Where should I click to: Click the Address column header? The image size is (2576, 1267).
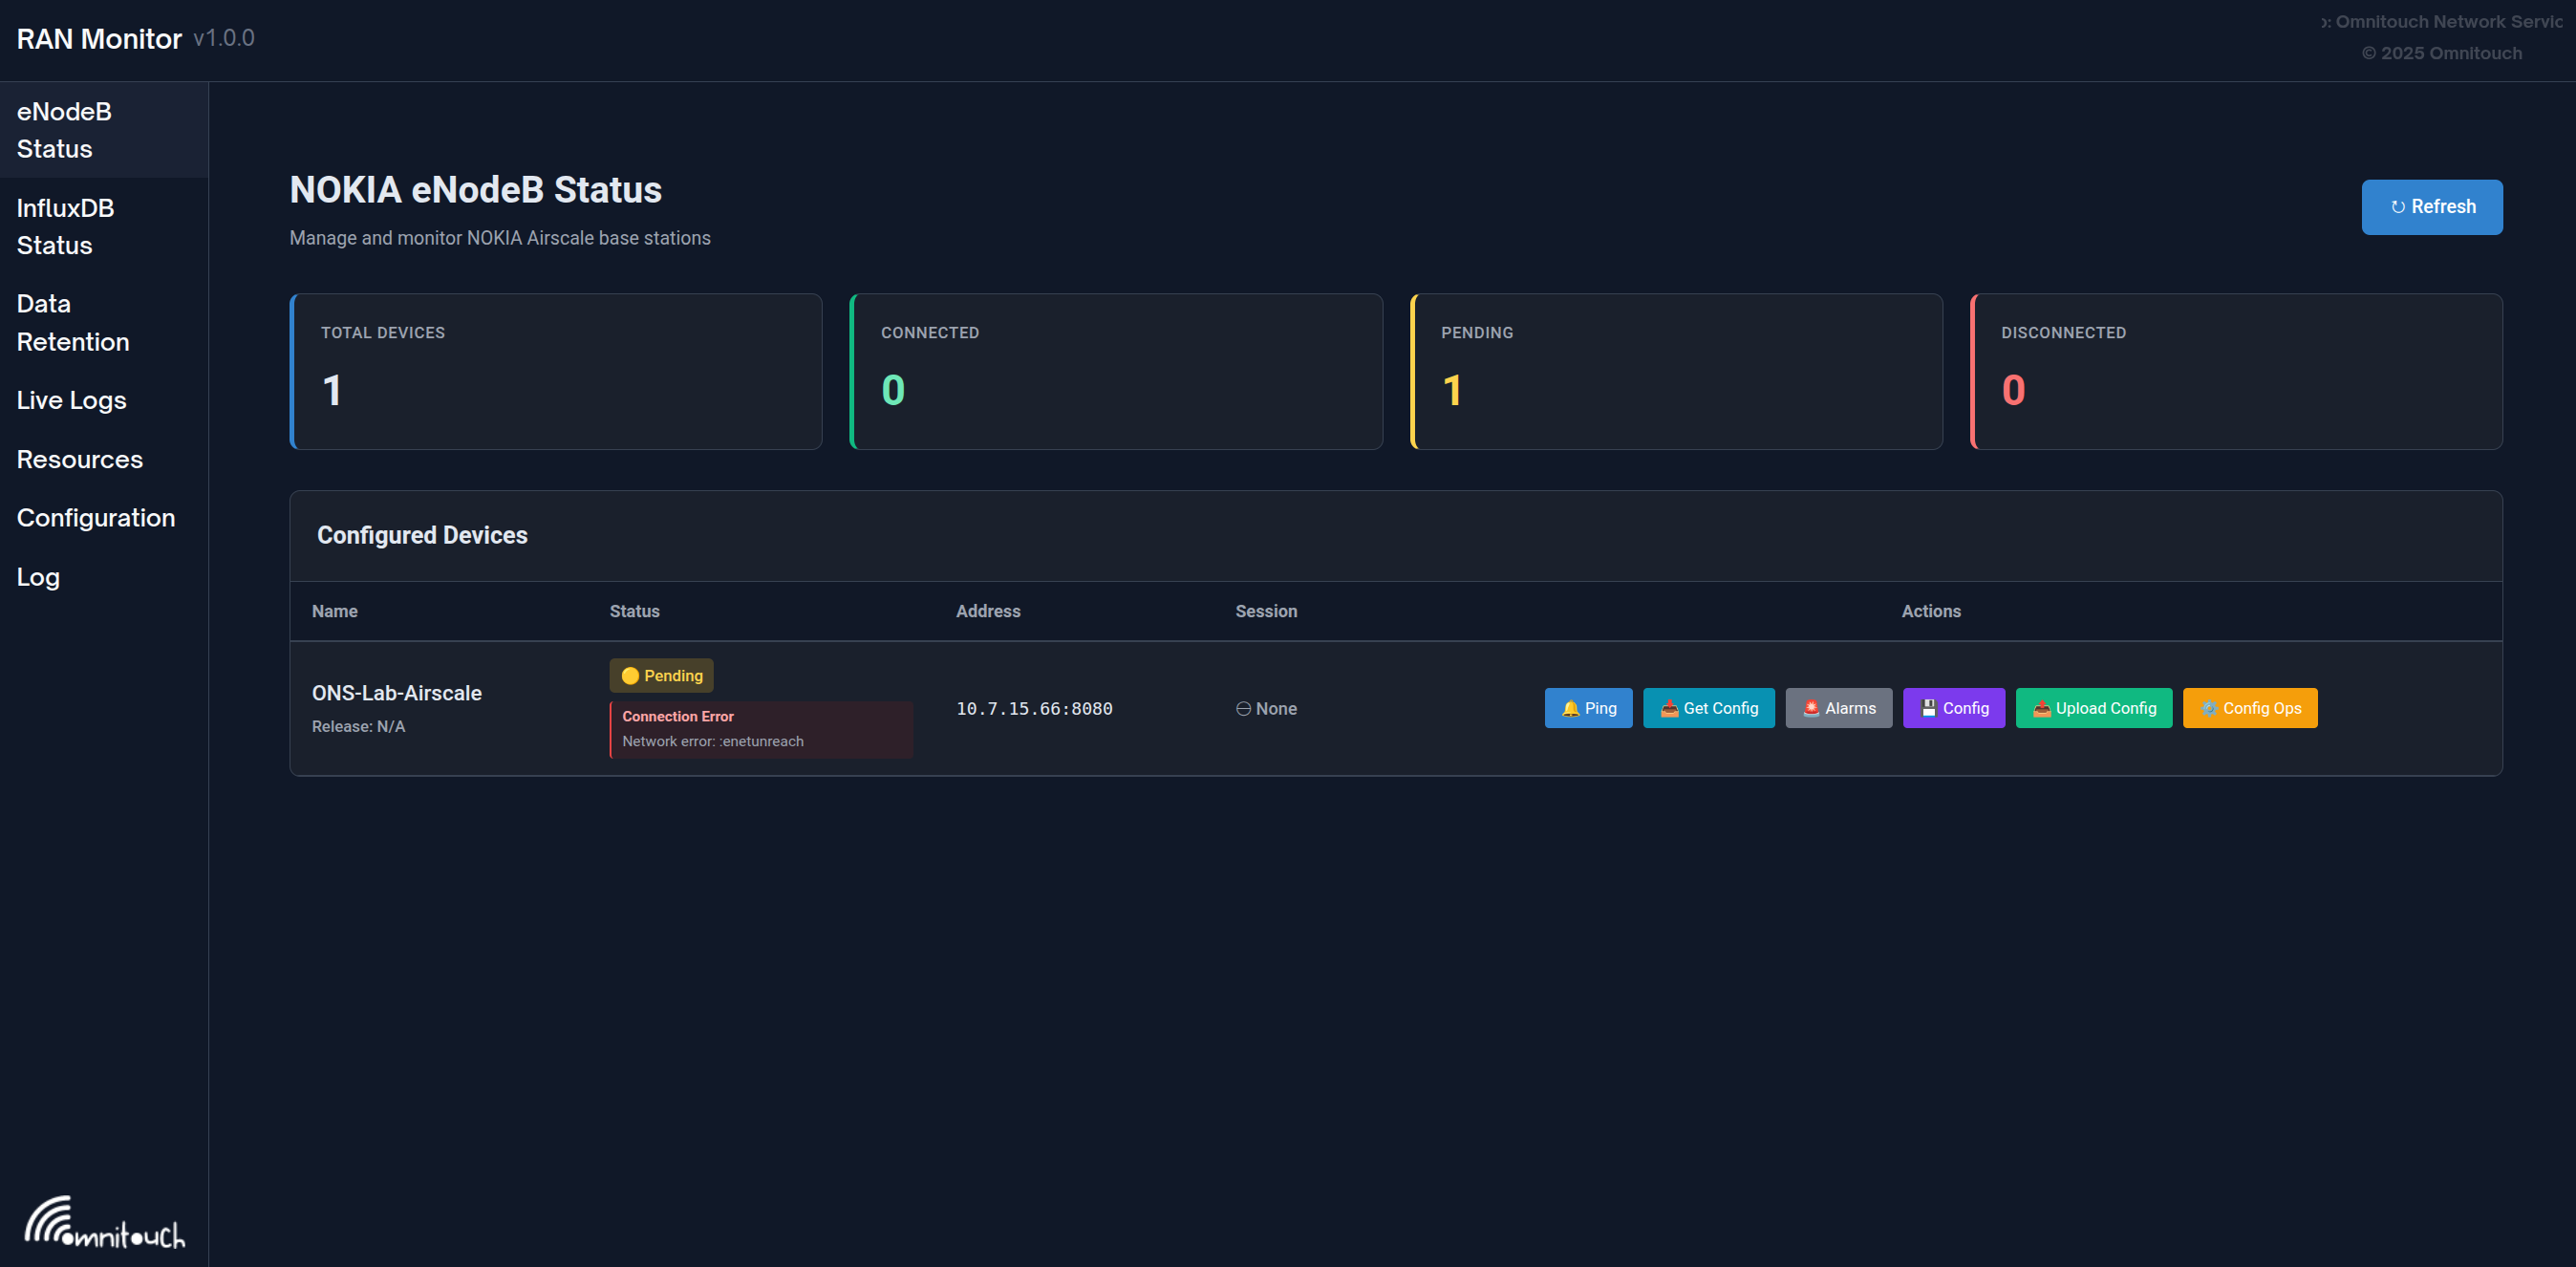[987, 611]
